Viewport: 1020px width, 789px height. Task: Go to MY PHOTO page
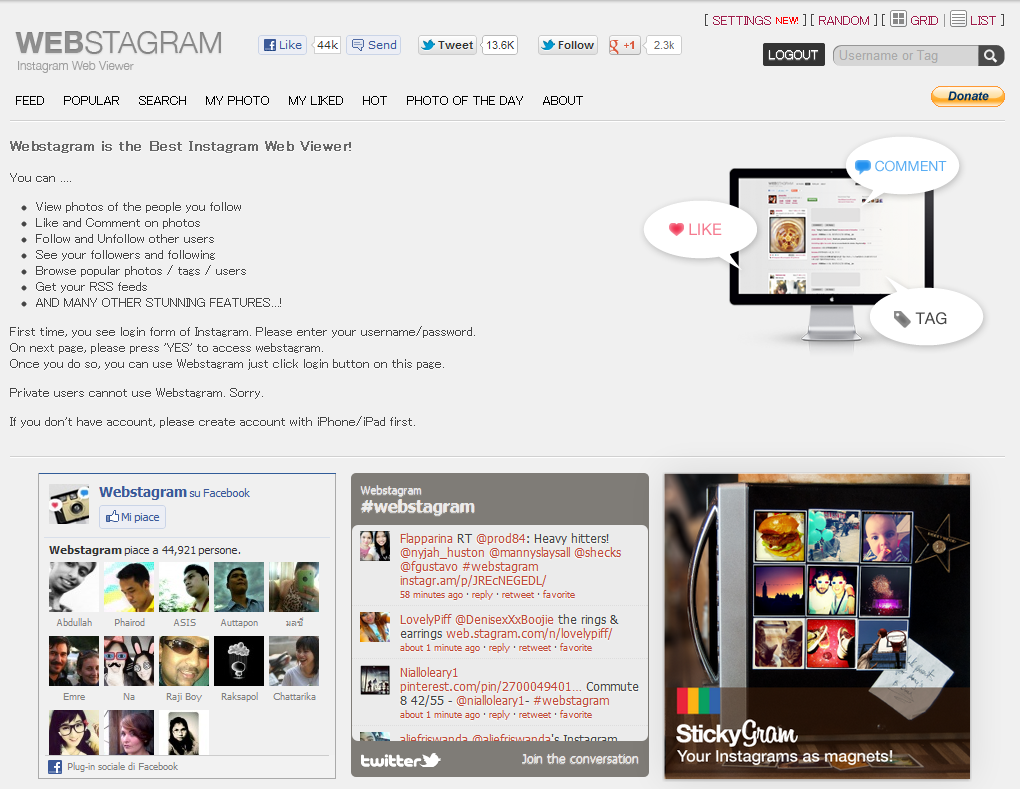tap(237, 101)
